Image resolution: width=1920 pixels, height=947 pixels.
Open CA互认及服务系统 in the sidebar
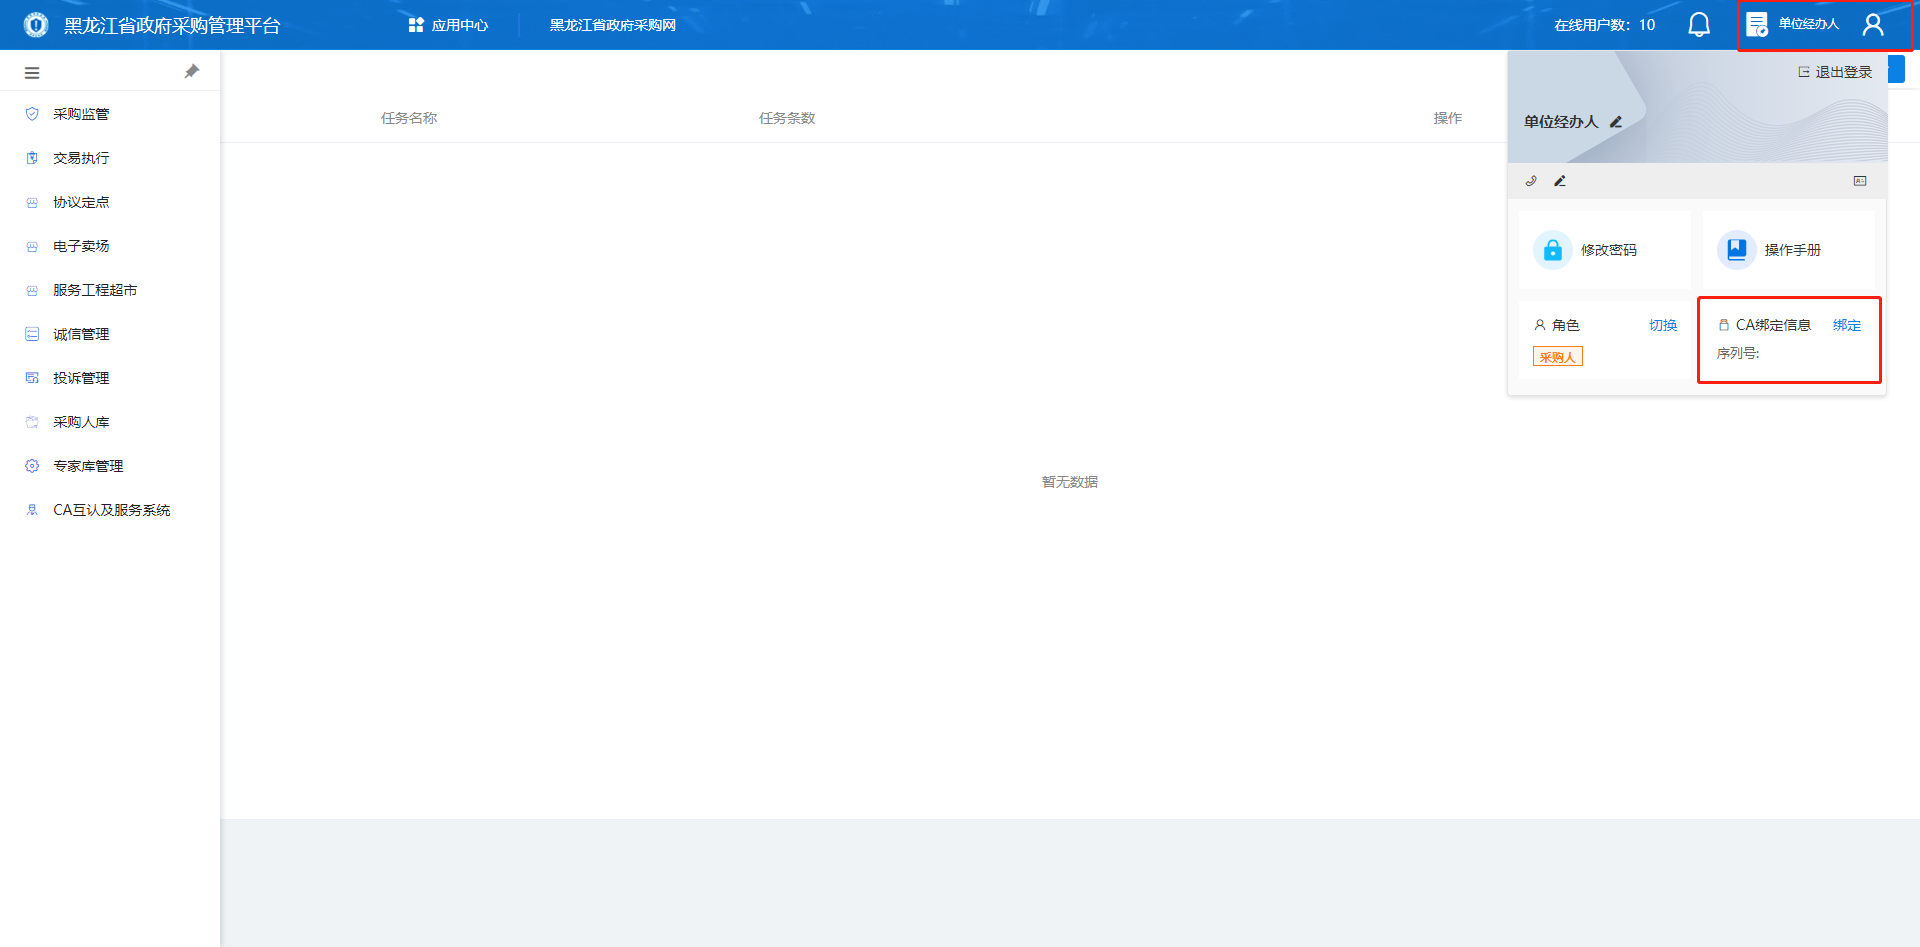110,510
